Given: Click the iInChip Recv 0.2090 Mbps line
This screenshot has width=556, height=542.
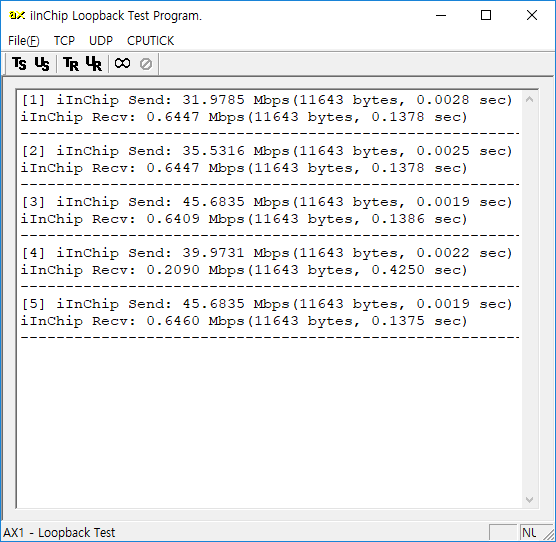Looking at the screenshot, I should (x=244, y=270).
